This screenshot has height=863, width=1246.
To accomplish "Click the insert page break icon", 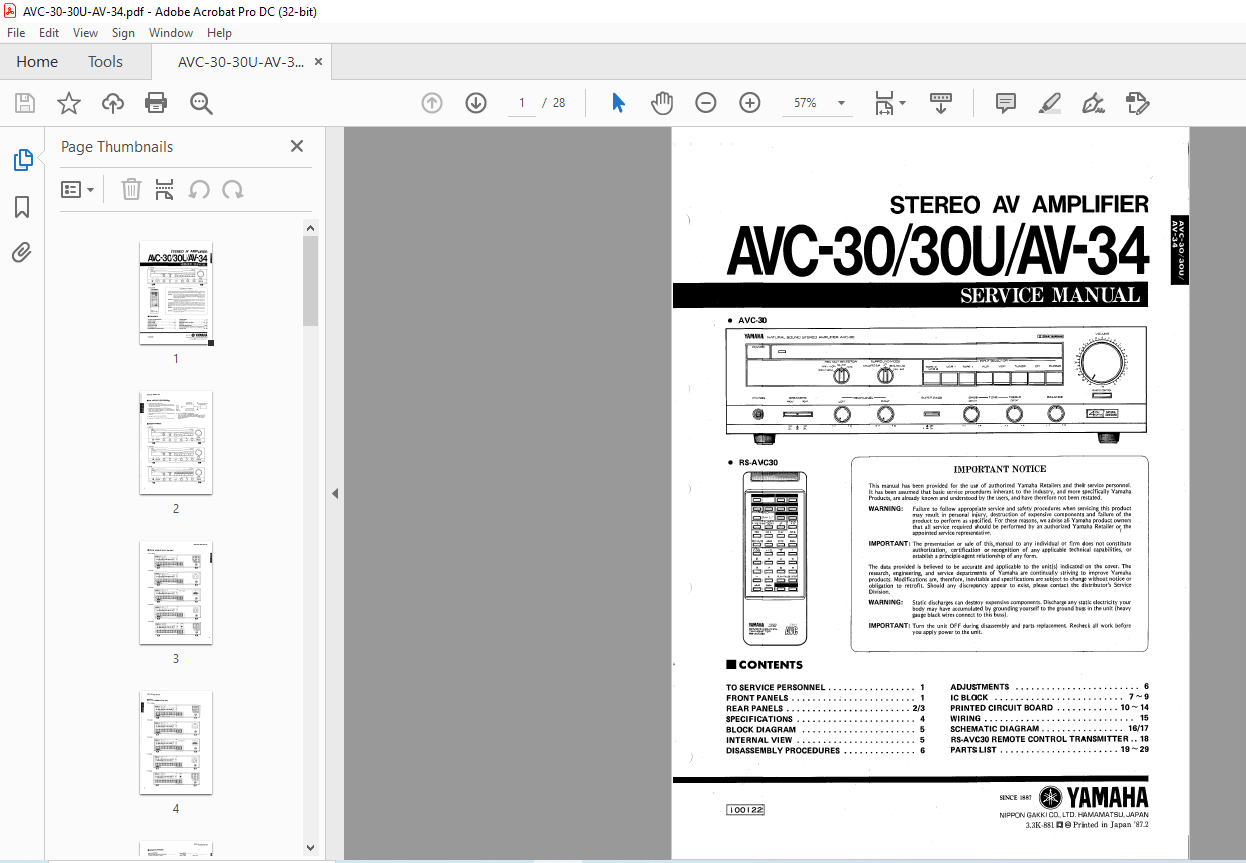I will pos(165,189).
